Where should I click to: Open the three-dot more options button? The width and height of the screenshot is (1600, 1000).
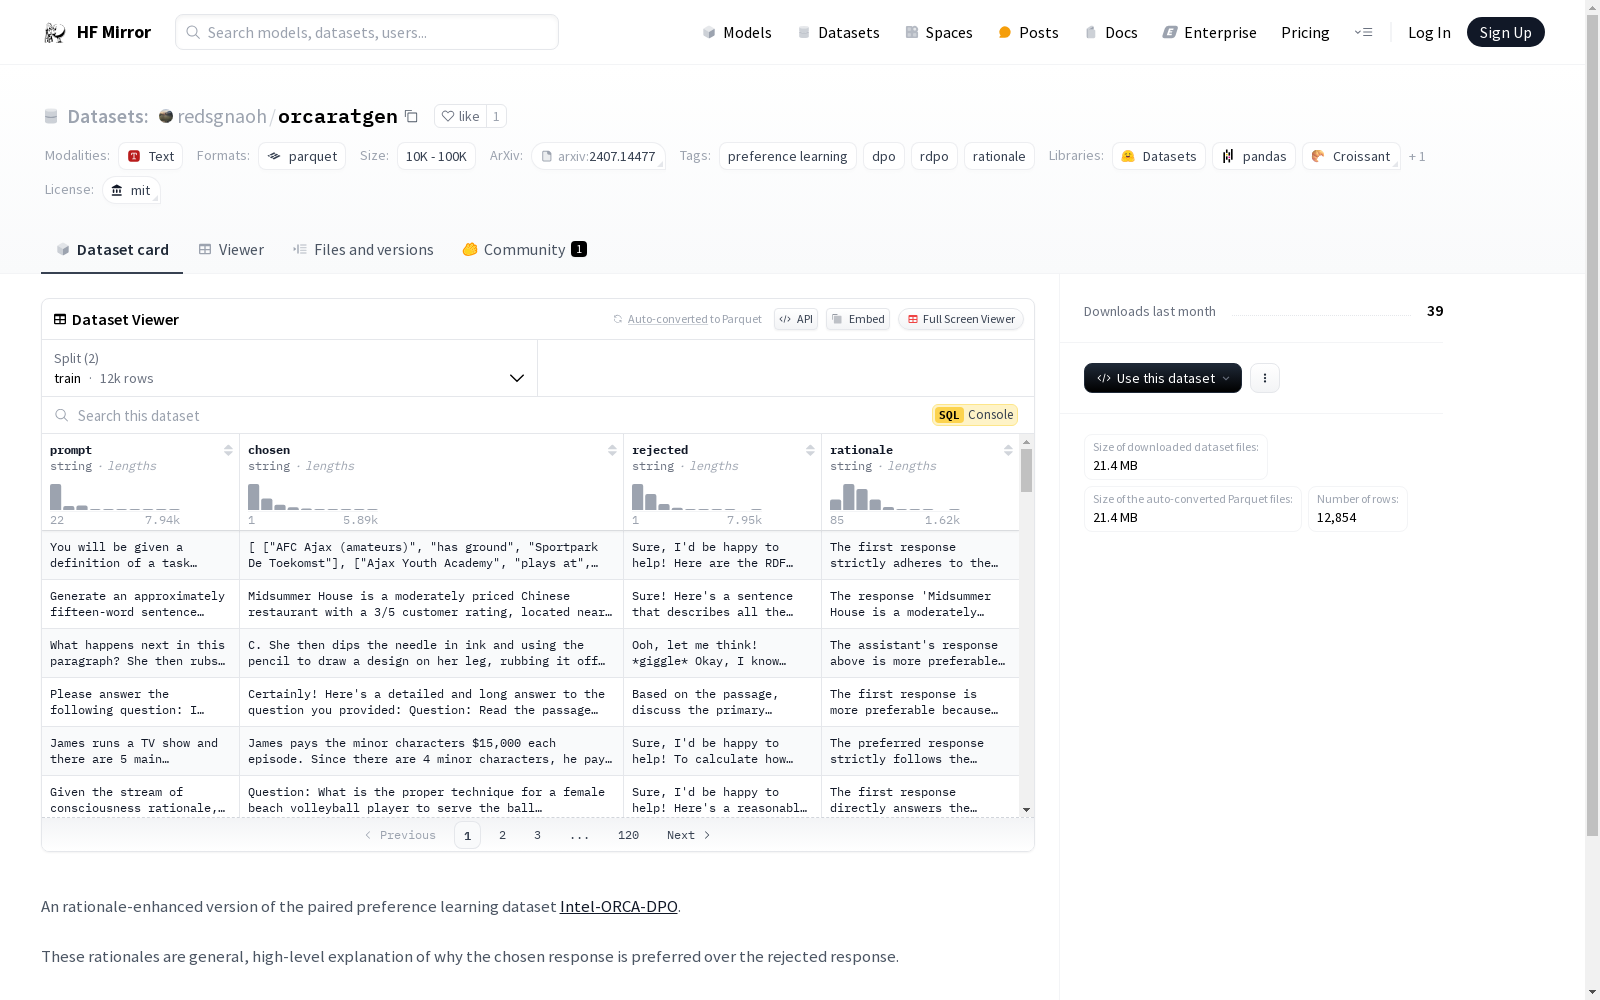pos(1265,378)
